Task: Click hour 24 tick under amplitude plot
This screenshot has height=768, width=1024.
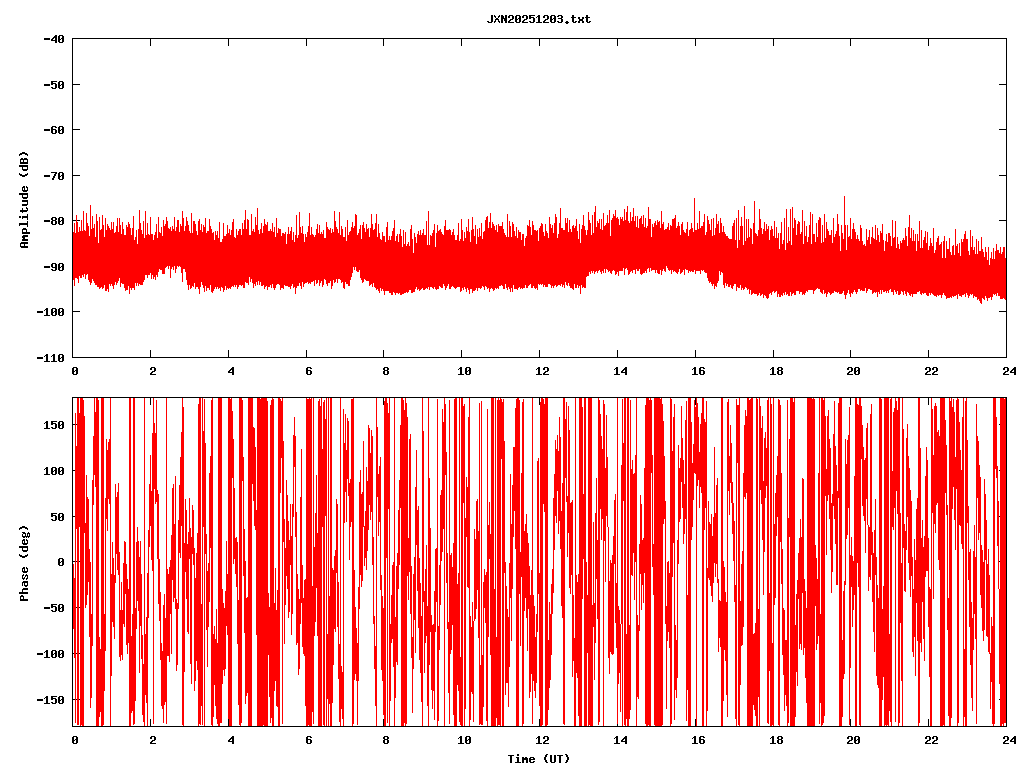Action: pos(1006,371)
